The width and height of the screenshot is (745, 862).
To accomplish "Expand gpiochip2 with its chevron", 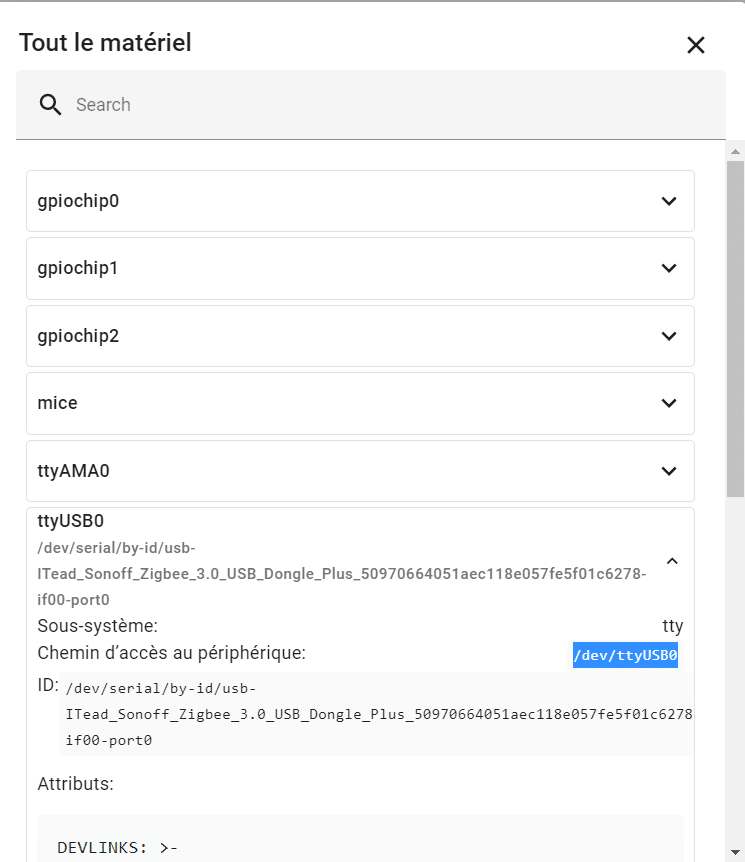I will pyautogui.click(x=669, y=336).
